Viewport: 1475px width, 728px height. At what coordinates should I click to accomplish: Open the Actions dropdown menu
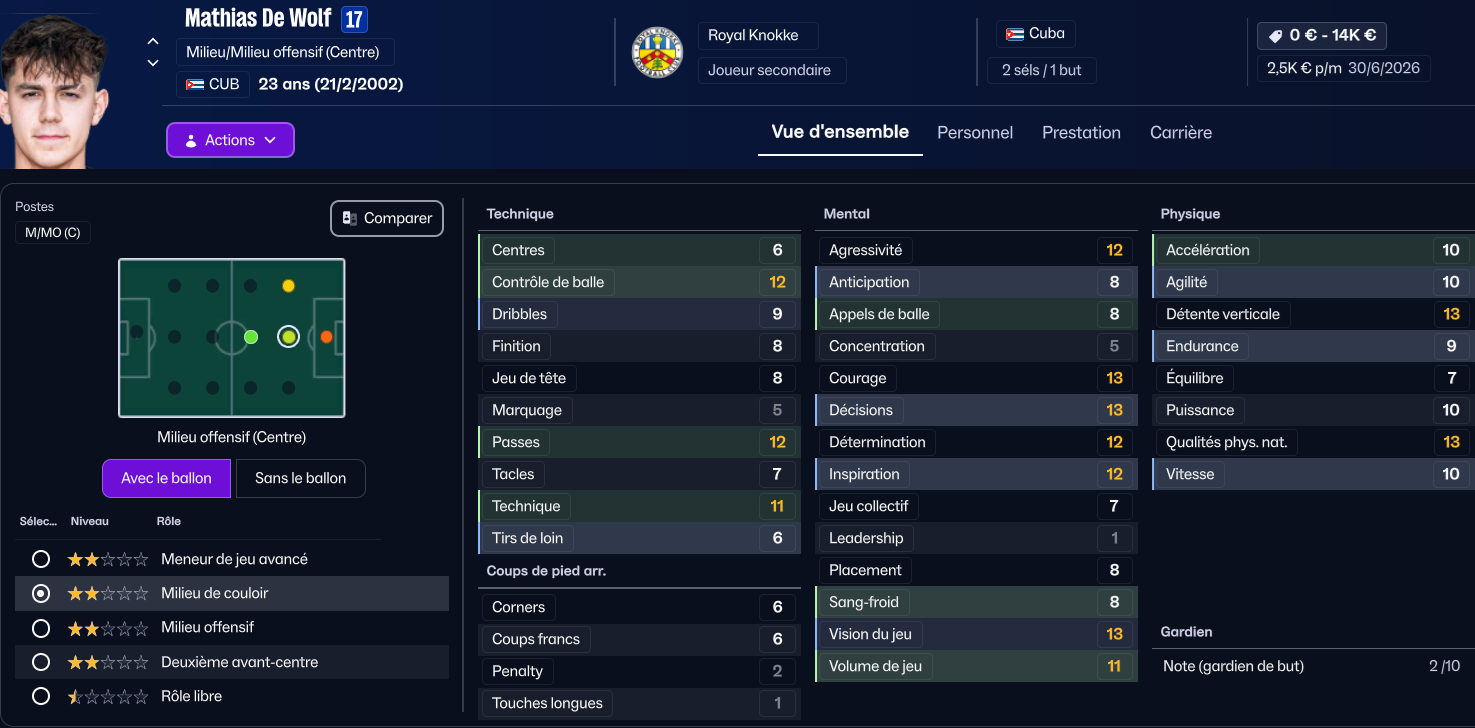(230, 140)
